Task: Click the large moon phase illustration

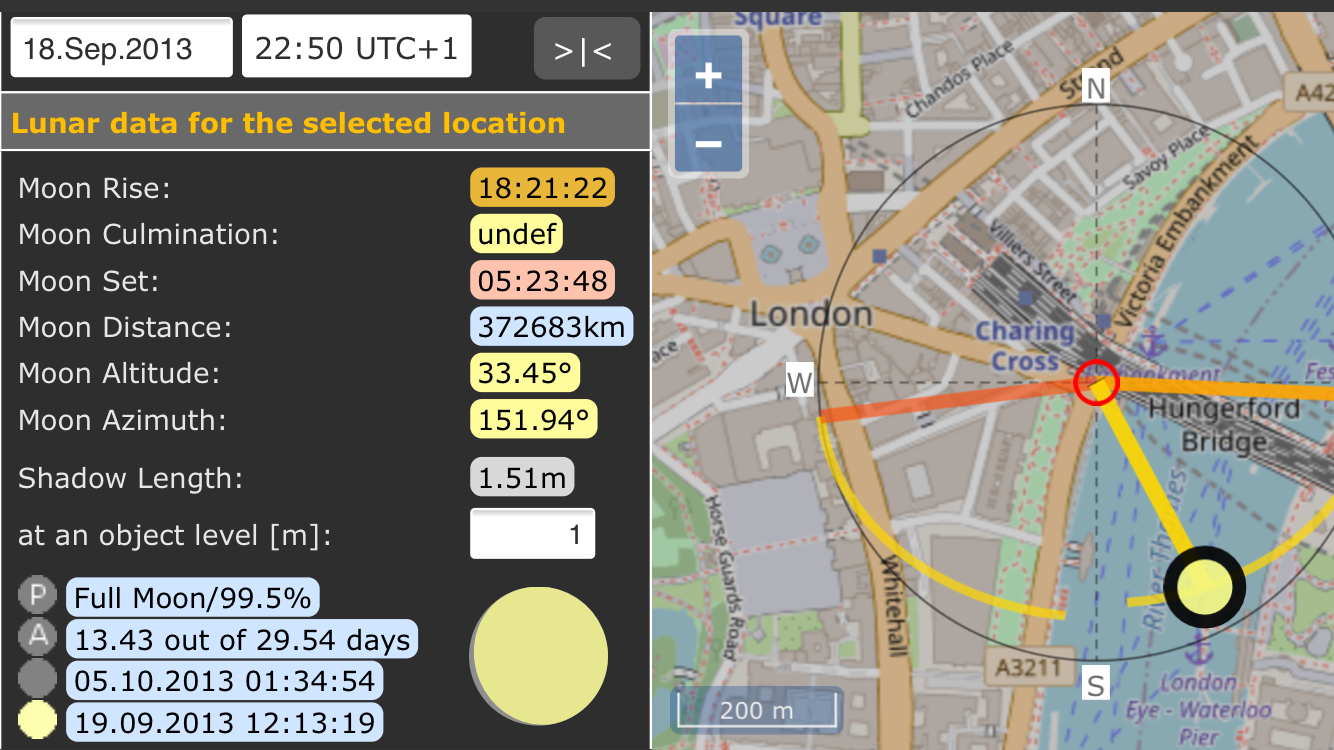Action: [x=539, y=656]
